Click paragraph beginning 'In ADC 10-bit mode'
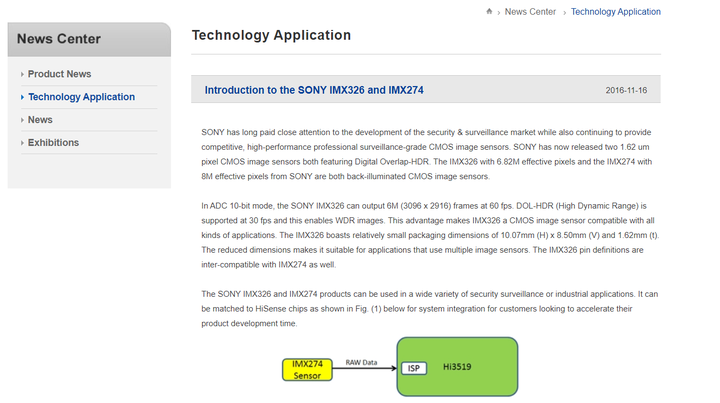This screenshot has width=720, height=403. tap(430, 235)
